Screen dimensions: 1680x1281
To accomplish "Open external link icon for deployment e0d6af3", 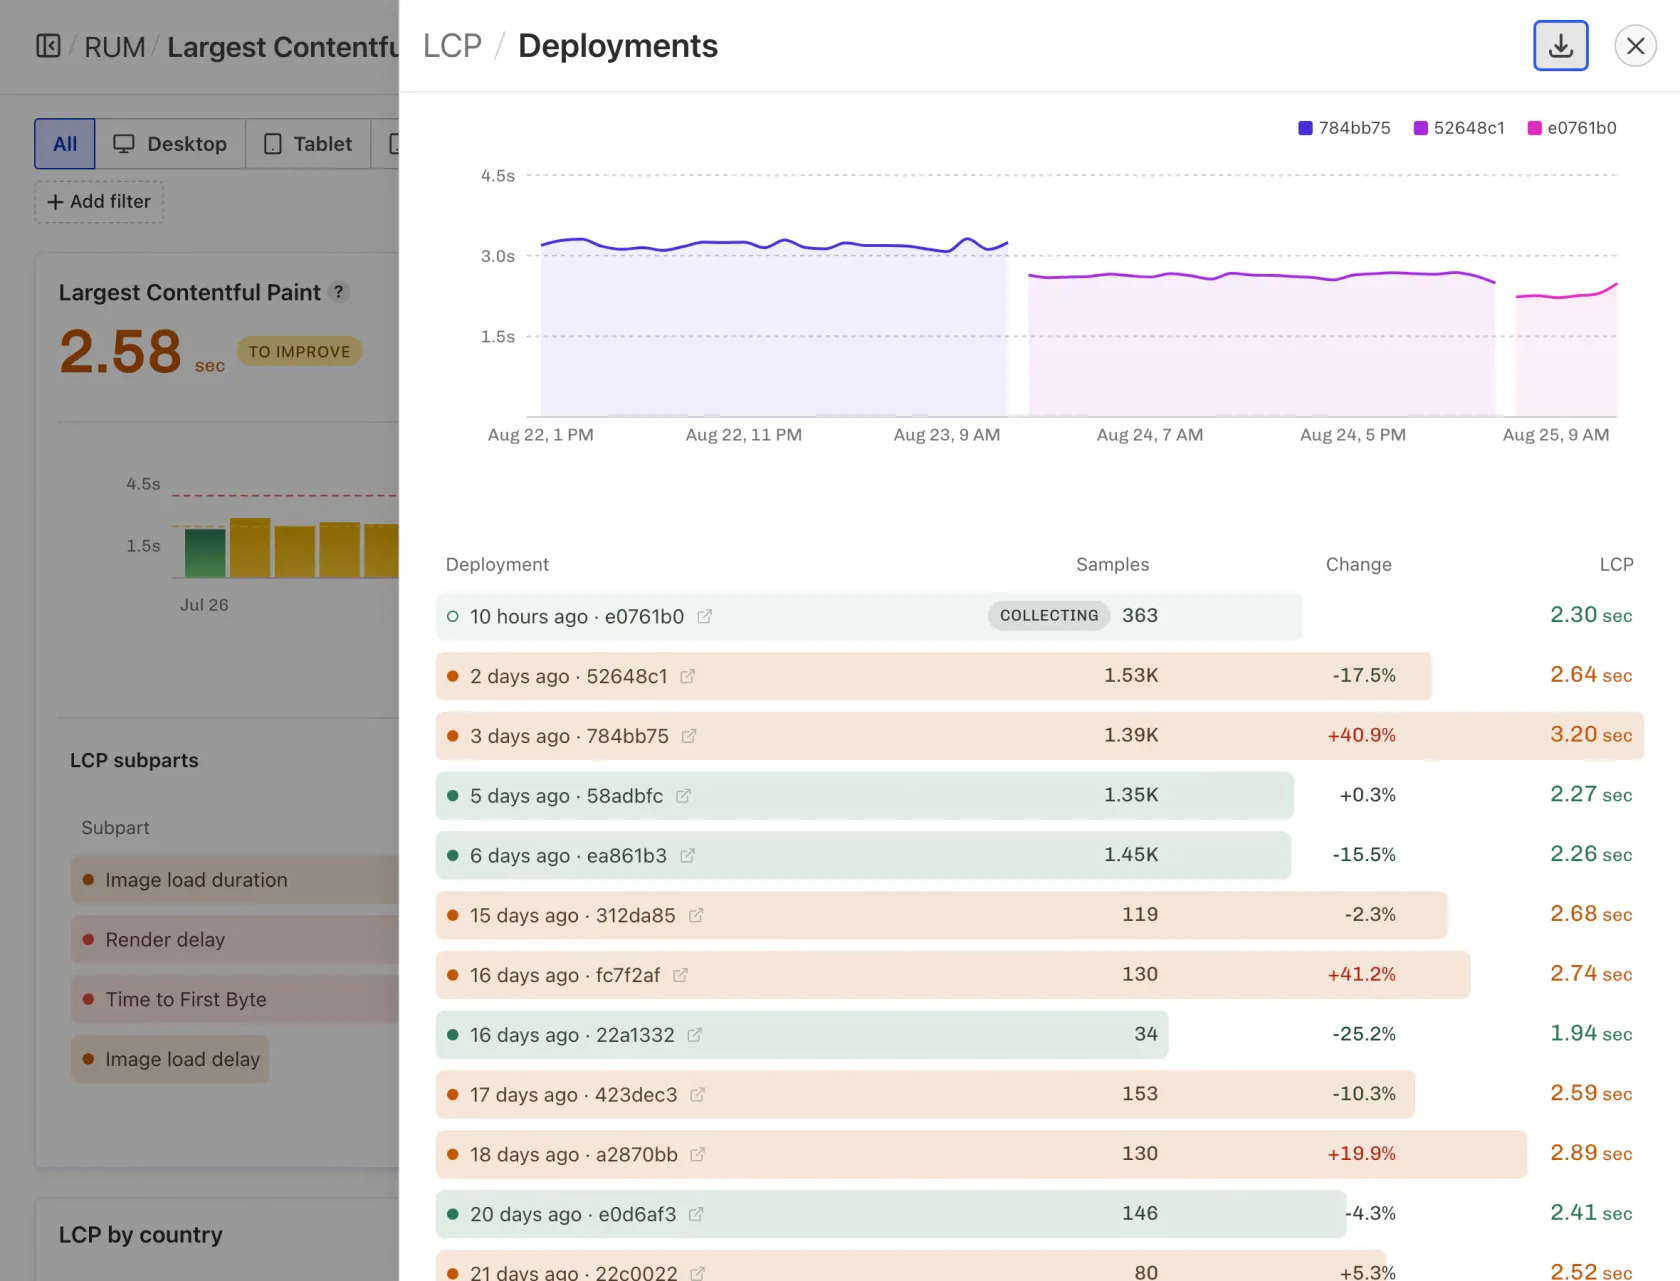I will (696, 1214).
